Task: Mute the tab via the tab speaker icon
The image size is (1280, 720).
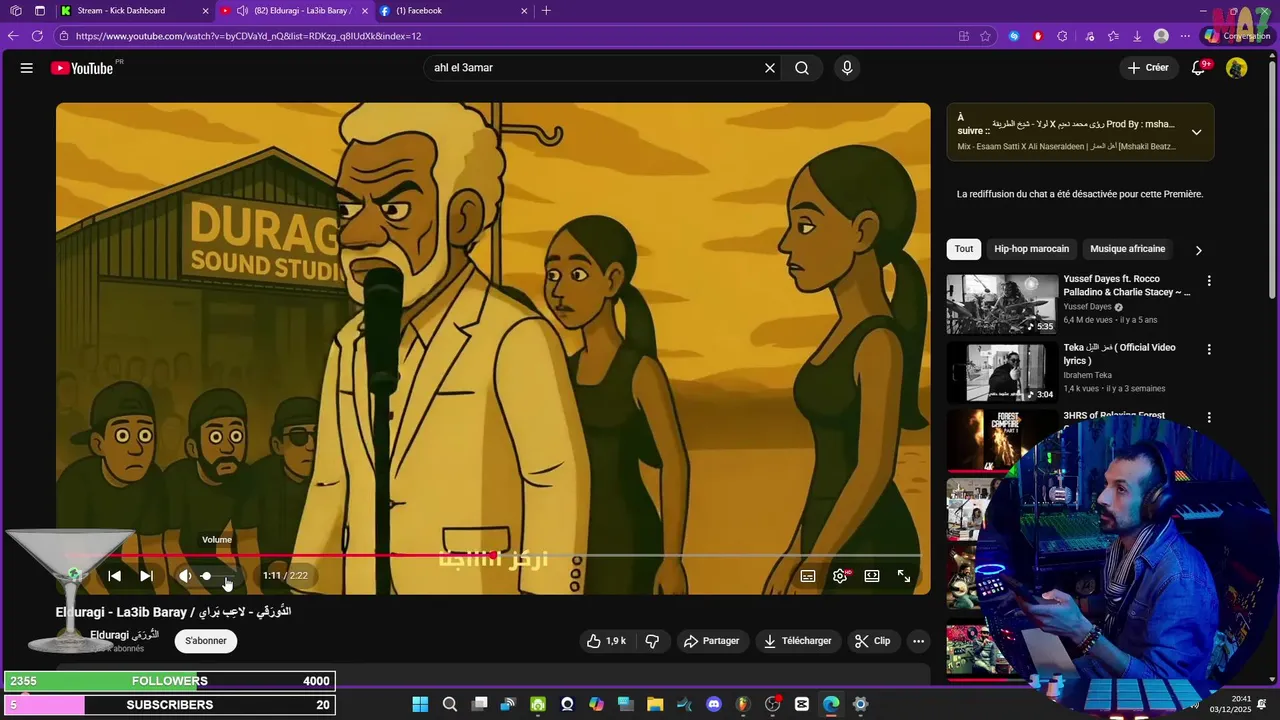Action: (x=241, y=11)
